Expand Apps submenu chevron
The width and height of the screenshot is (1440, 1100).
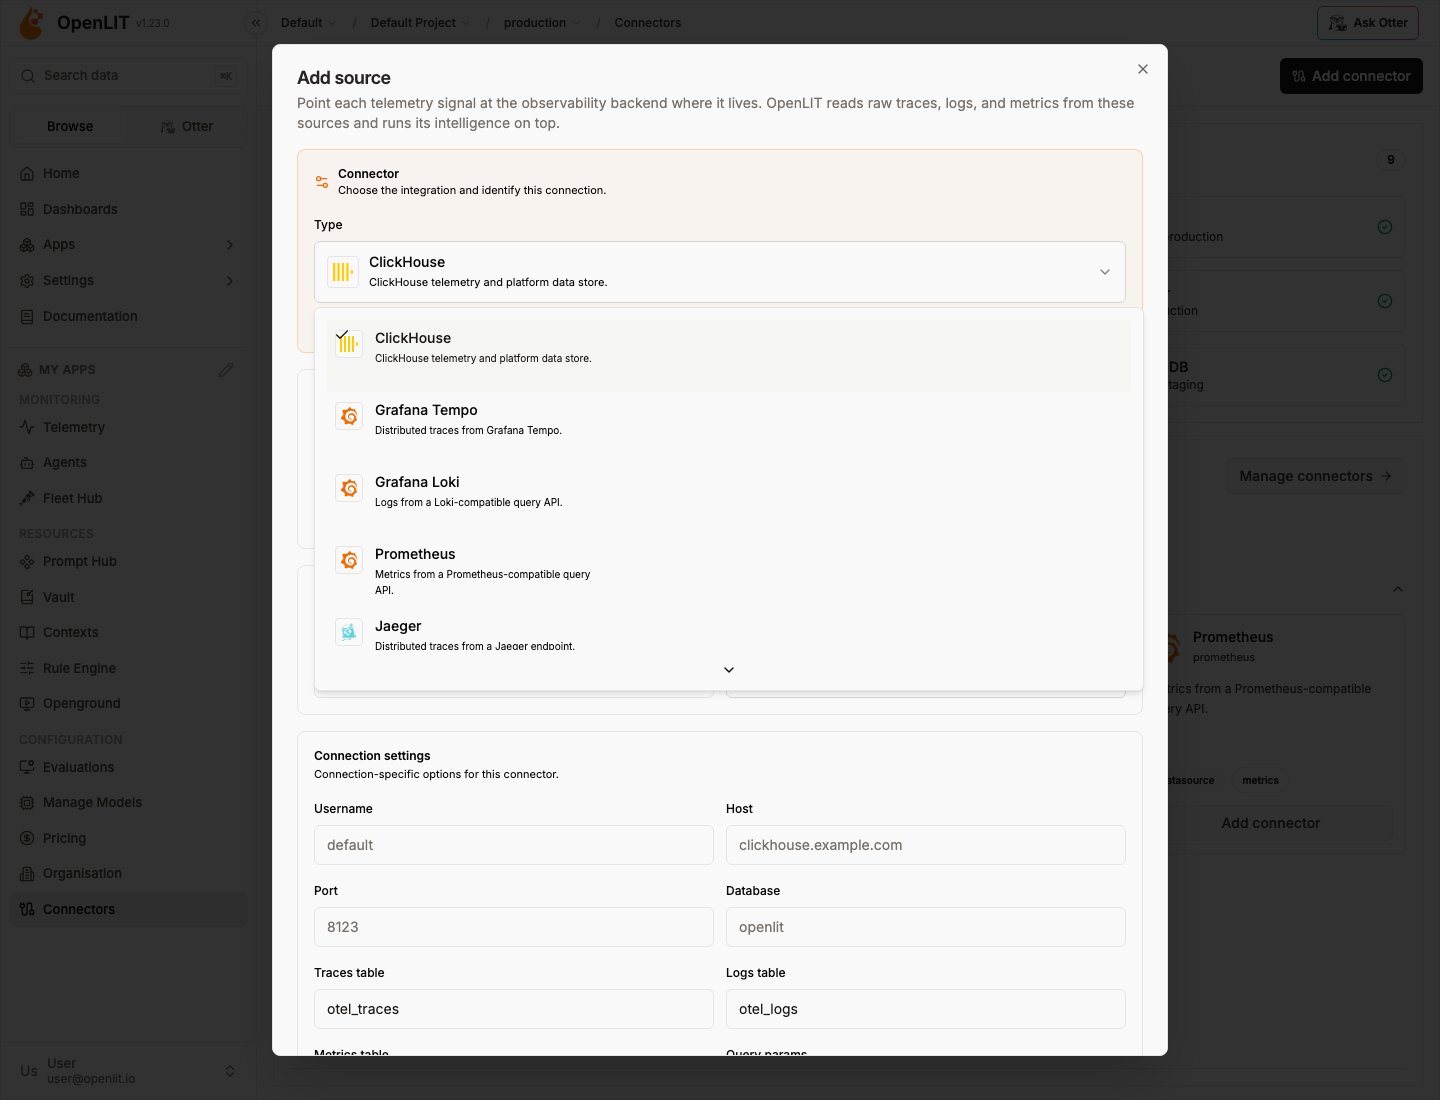(x=230, y=245)
